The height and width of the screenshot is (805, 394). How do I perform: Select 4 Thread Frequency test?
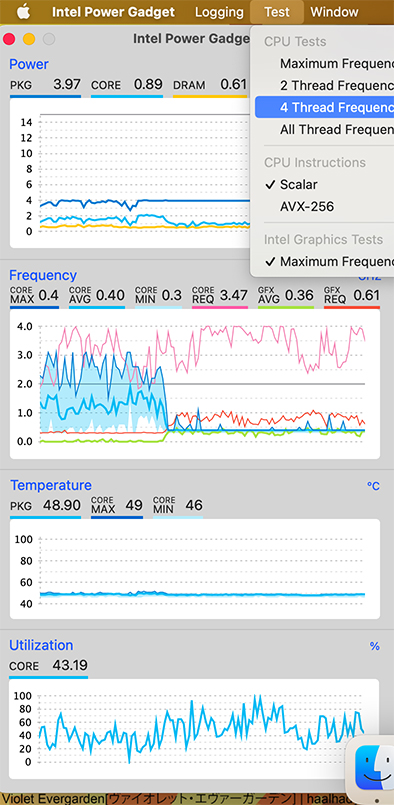(x=324, y=107)
